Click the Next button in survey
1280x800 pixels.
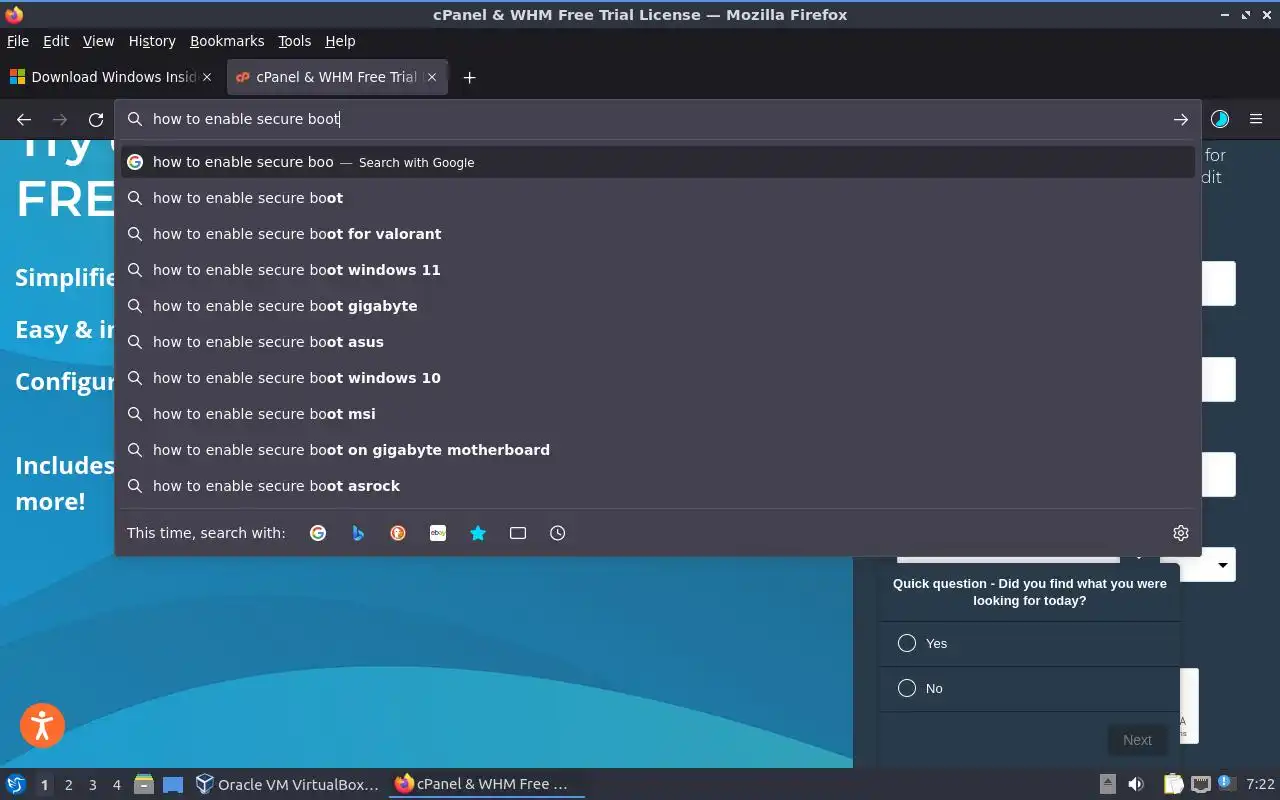[x=1137, y=740]
